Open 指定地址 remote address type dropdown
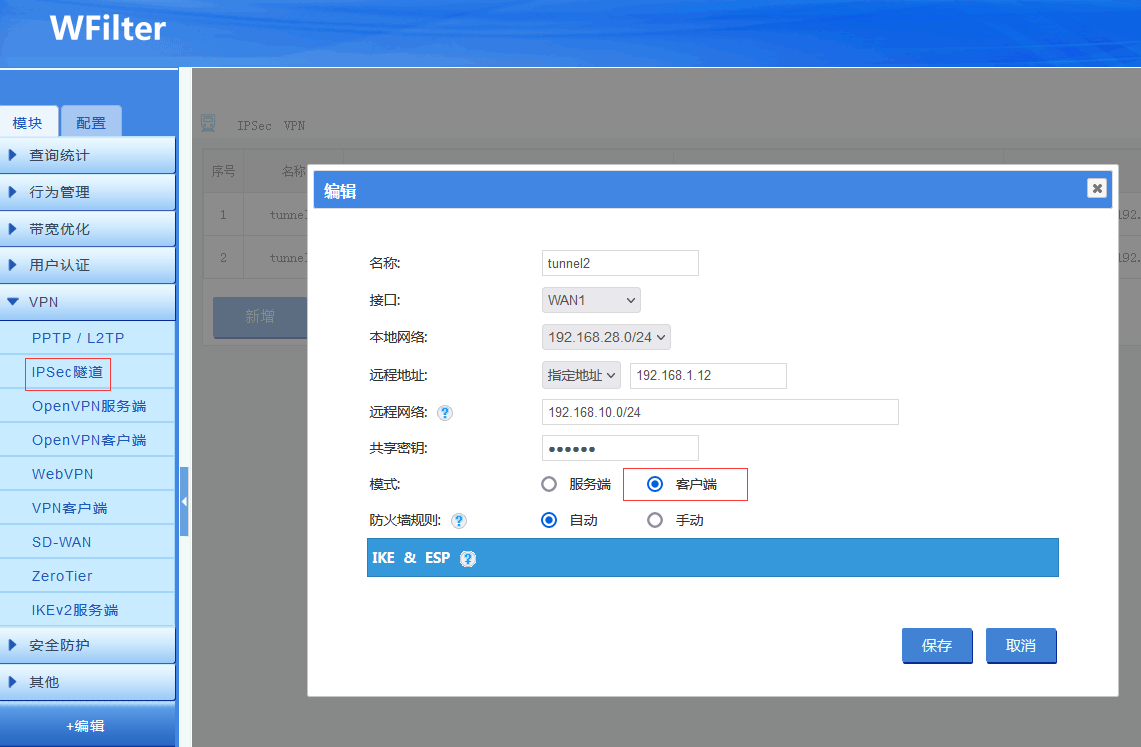 tap(581, 375)
